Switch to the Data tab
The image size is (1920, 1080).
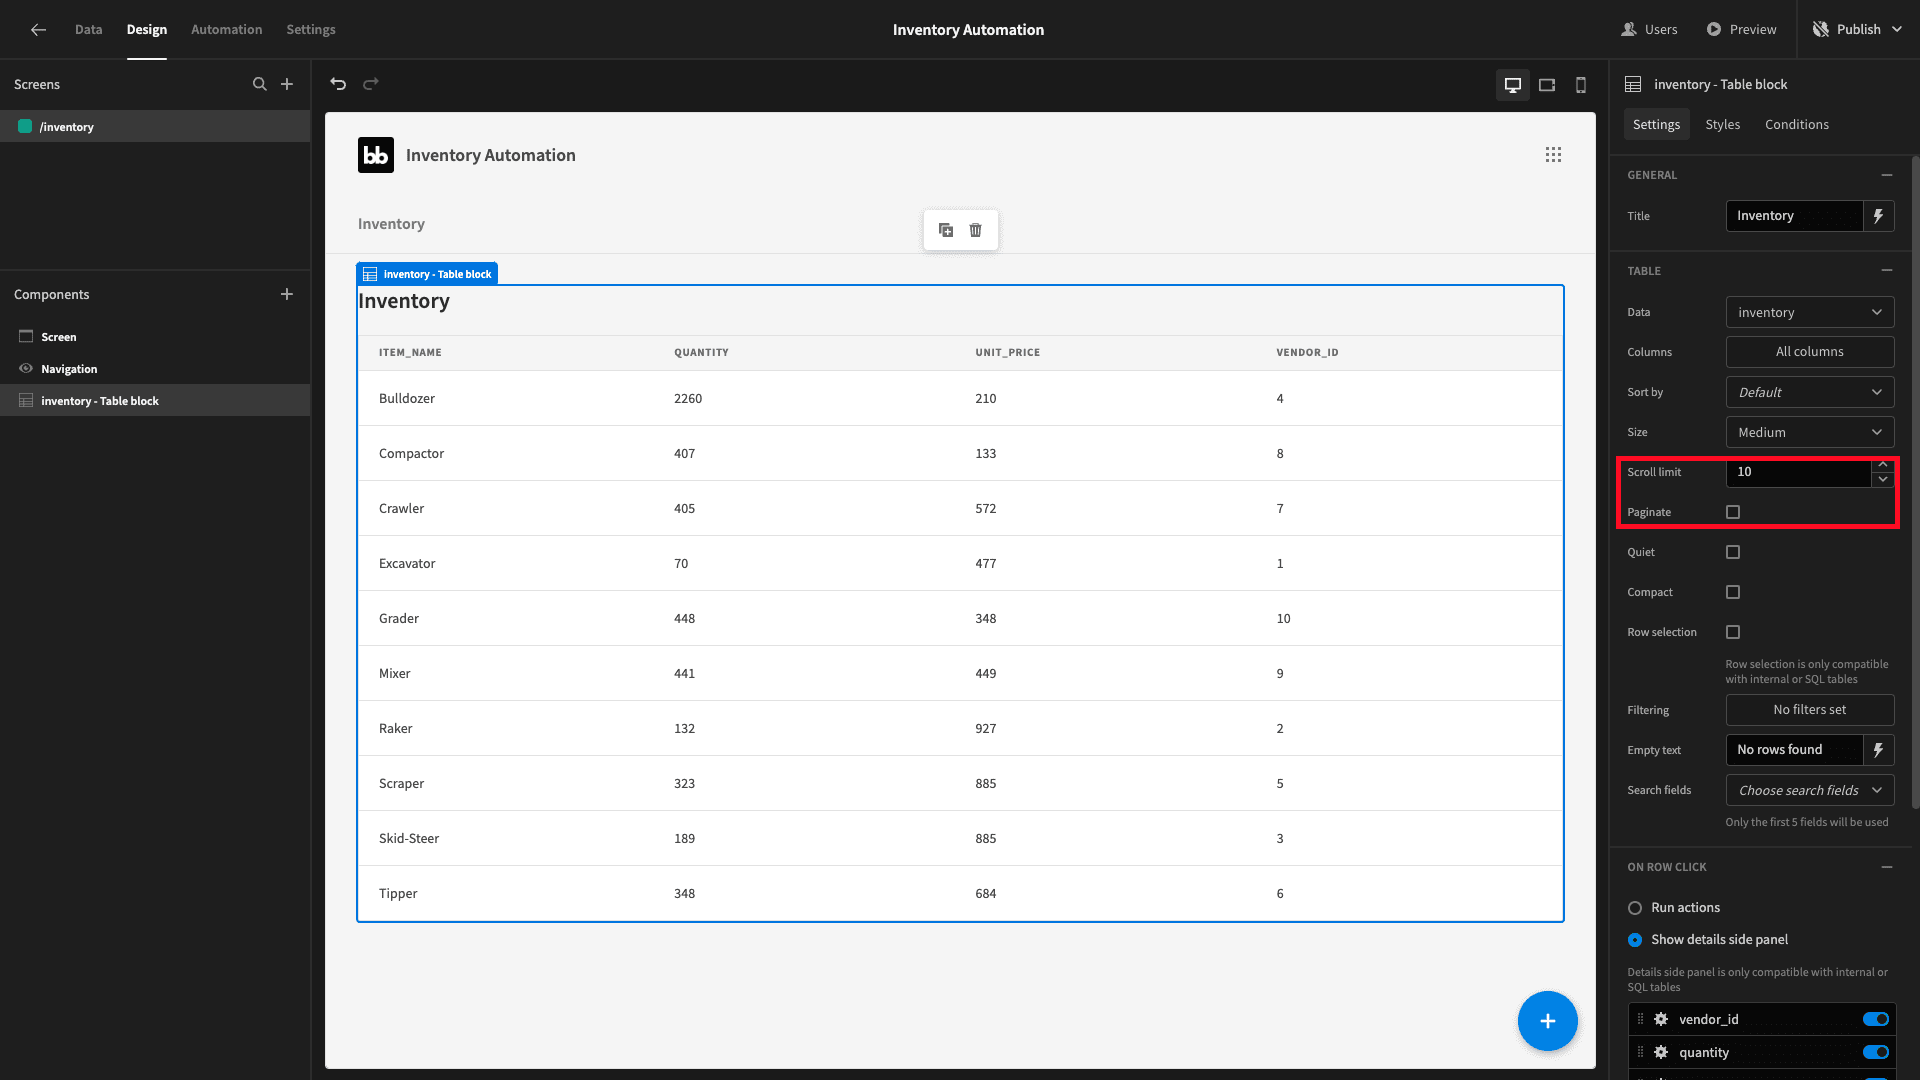88,30
